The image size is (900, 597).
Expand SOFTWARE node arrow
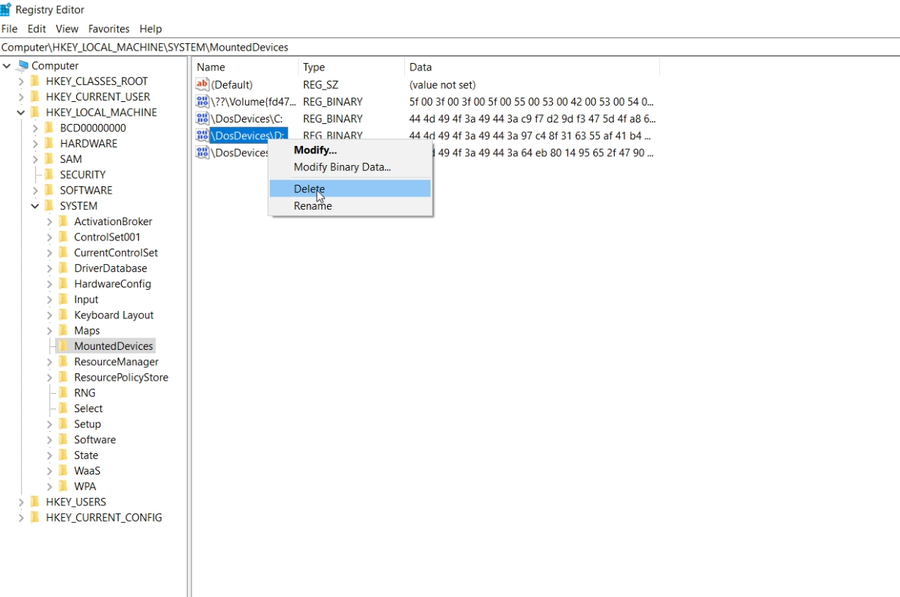(35, 190)
